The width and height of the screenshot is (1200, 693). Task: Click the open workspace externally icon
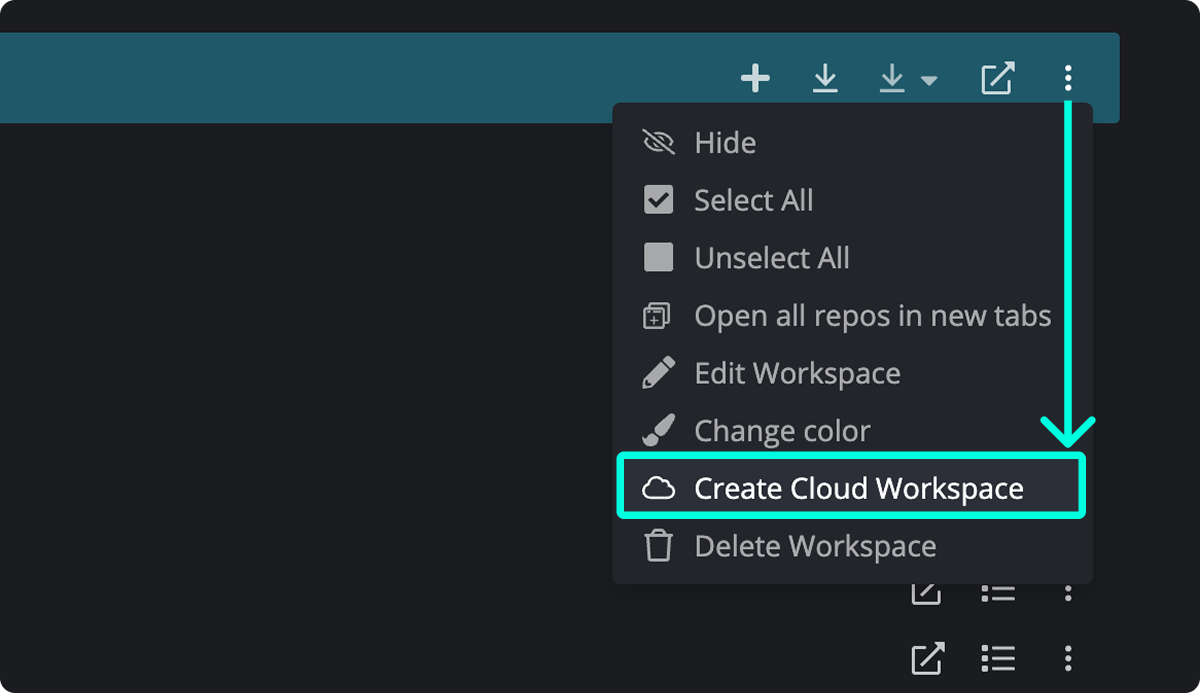click(x=996, y=77)
